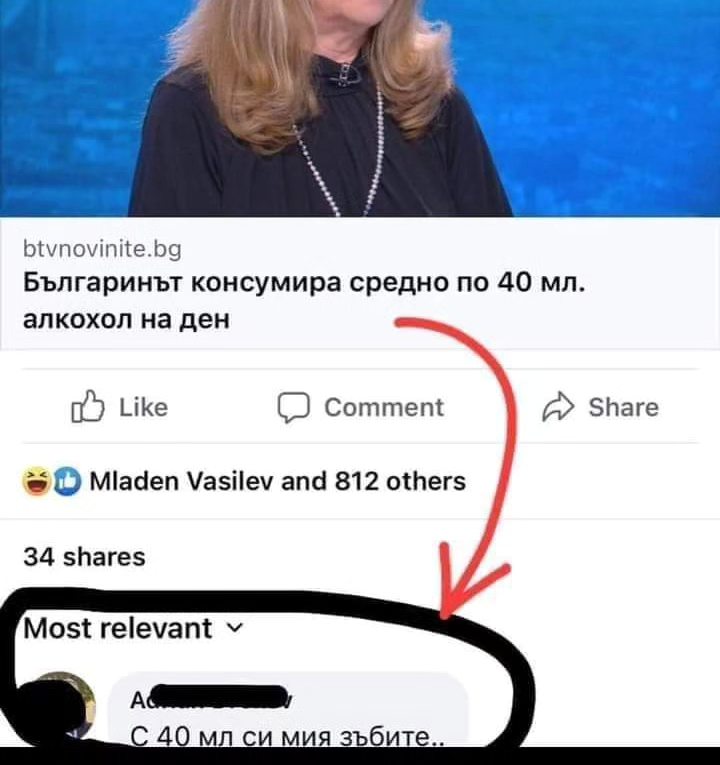
Task: Click the Share arrow icon
Action: coord(559,406)
